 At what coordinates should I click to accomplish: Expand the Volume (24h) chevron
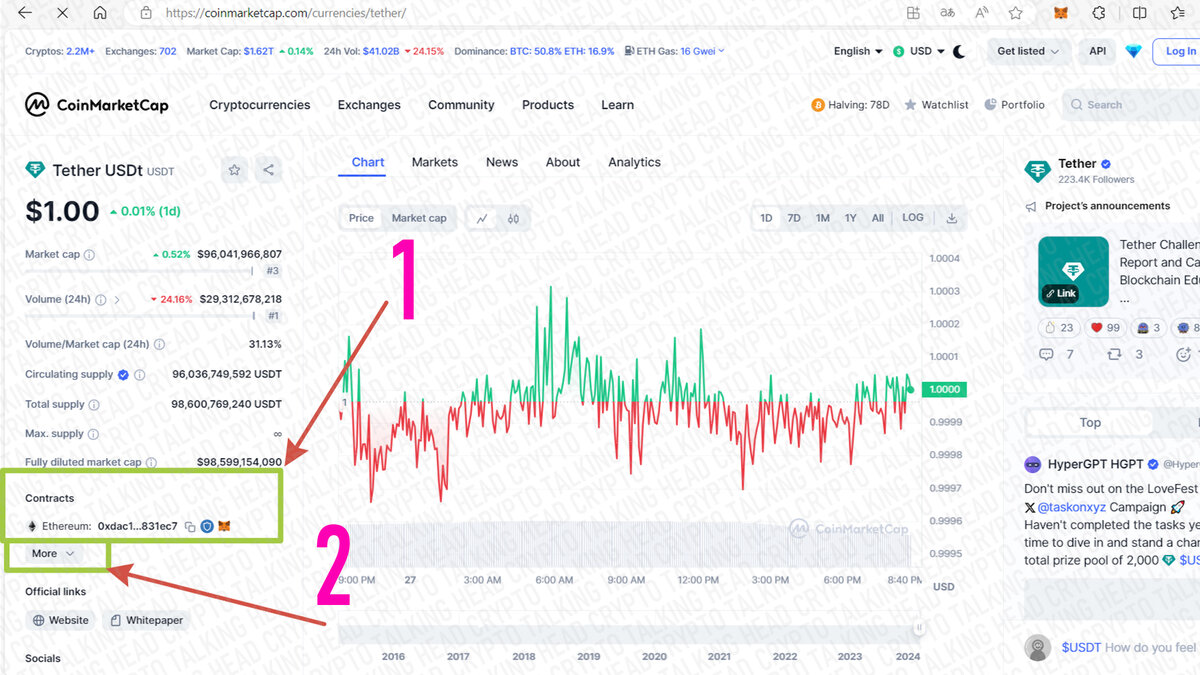pos(117,300)
